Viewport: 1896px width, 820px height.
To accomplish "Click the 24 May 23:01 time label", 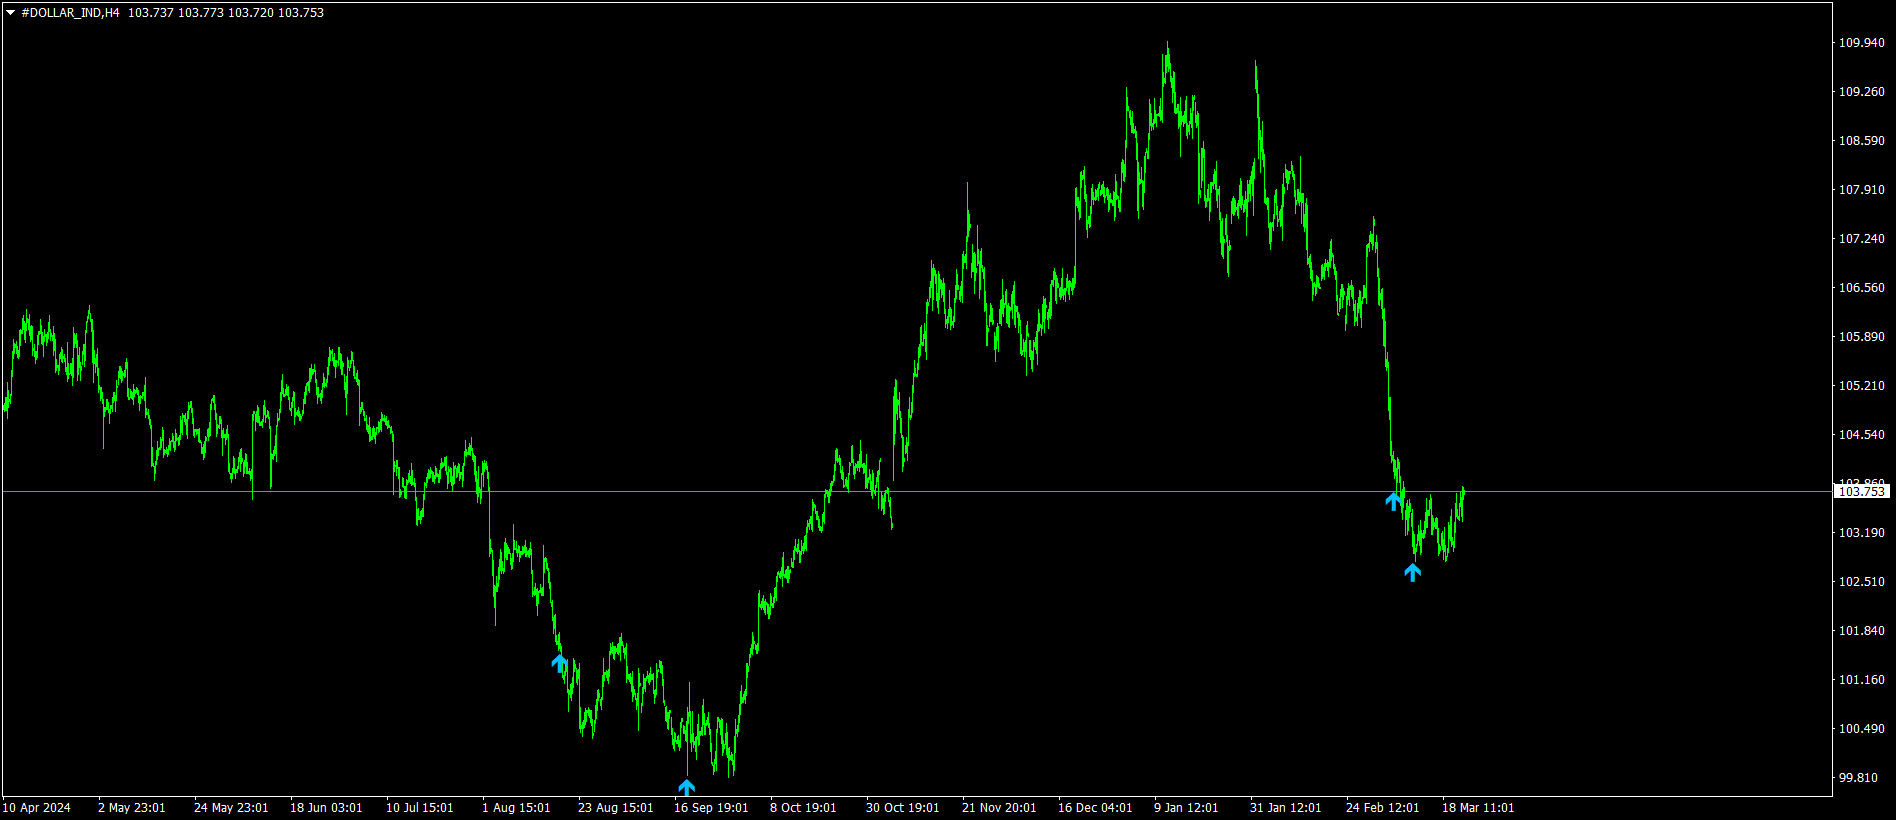I will coord(231,808).
